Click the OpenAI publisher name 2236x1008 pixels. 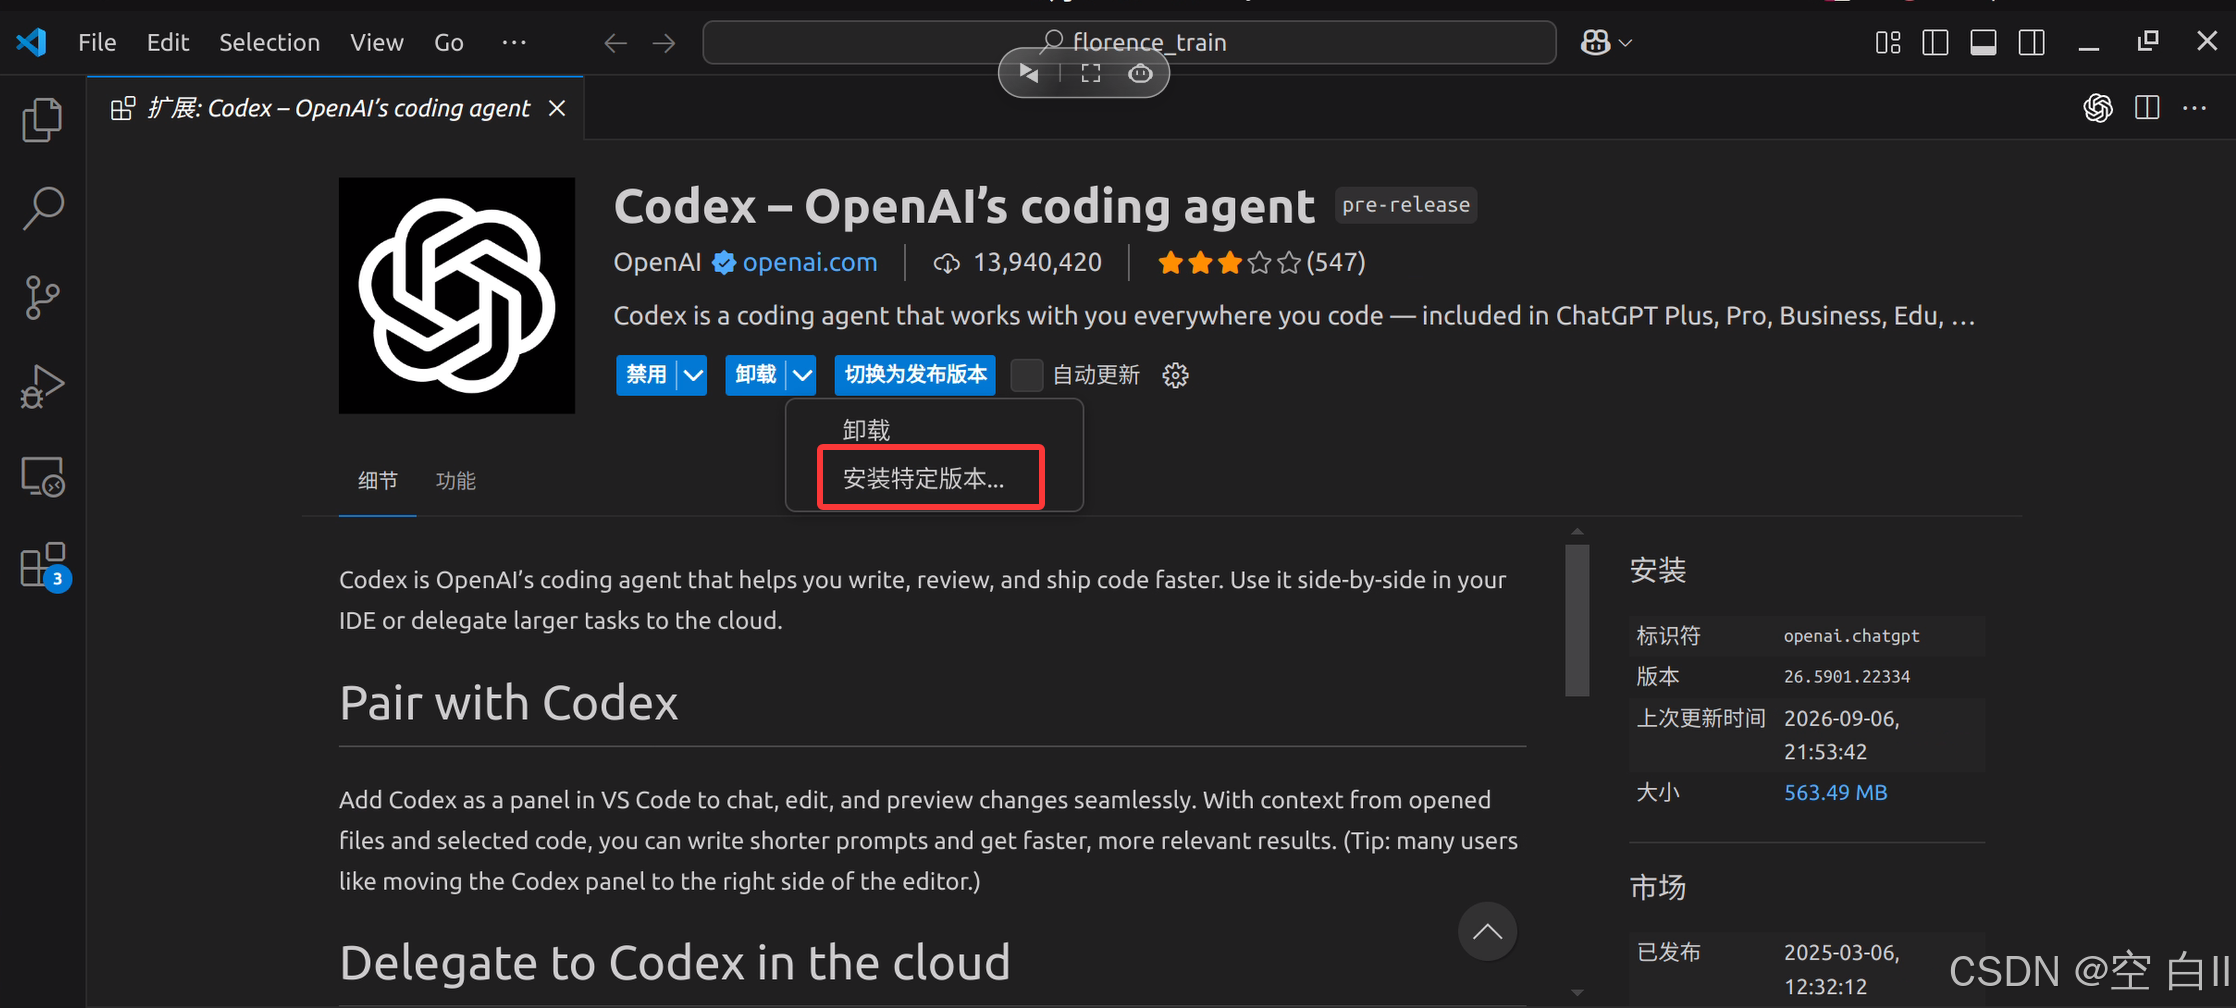[657, 262]
